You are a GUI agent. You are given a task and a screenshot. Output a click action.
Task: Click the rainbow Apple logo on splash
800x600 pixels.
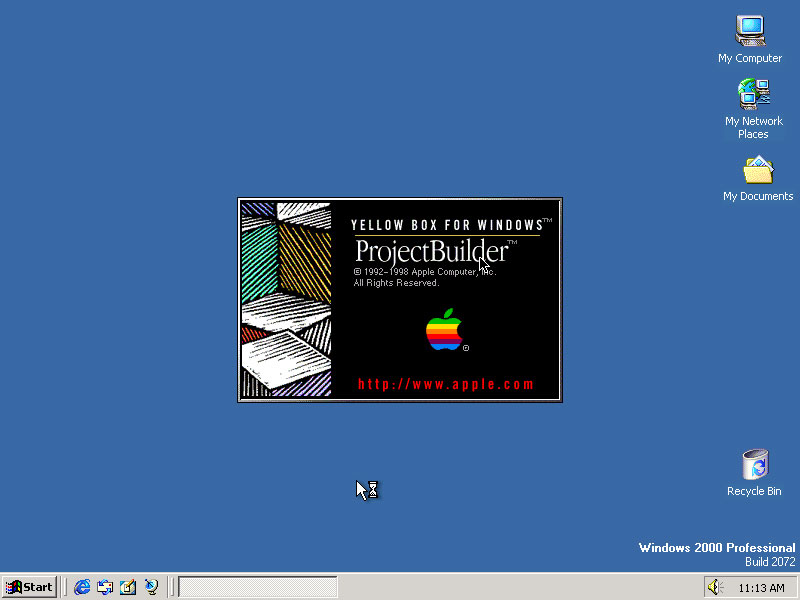(444, 330)
